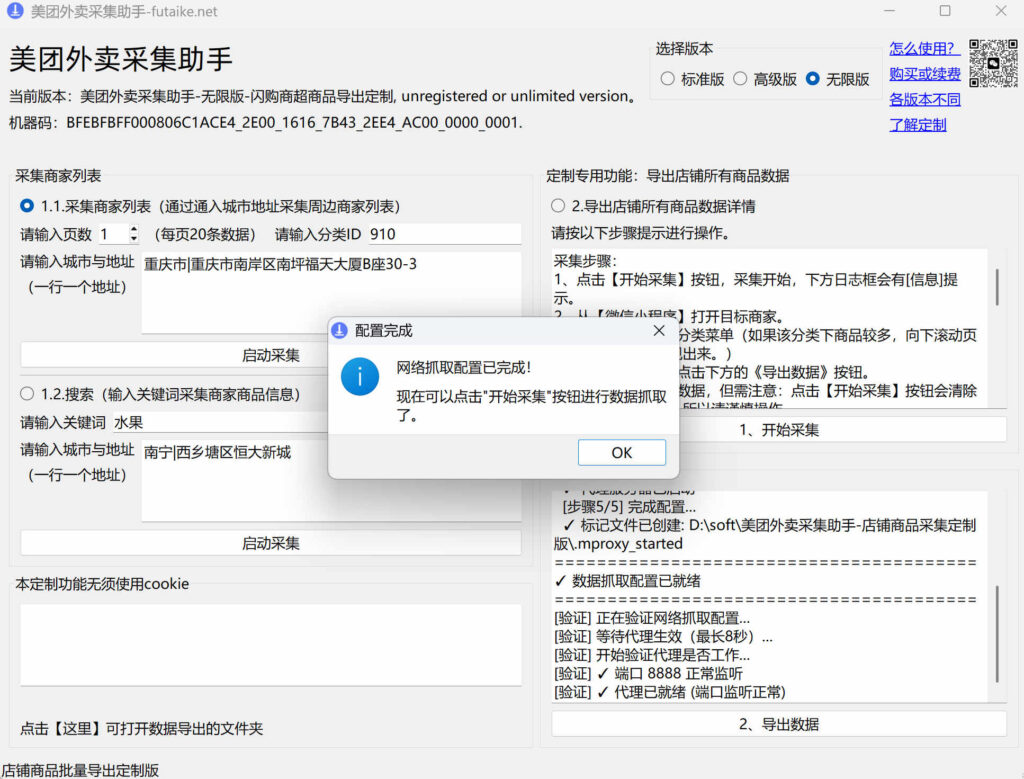Click log line [步骤5/5] 完成配置
This screenshot has height=779, width=1024.
coord(630,506)
